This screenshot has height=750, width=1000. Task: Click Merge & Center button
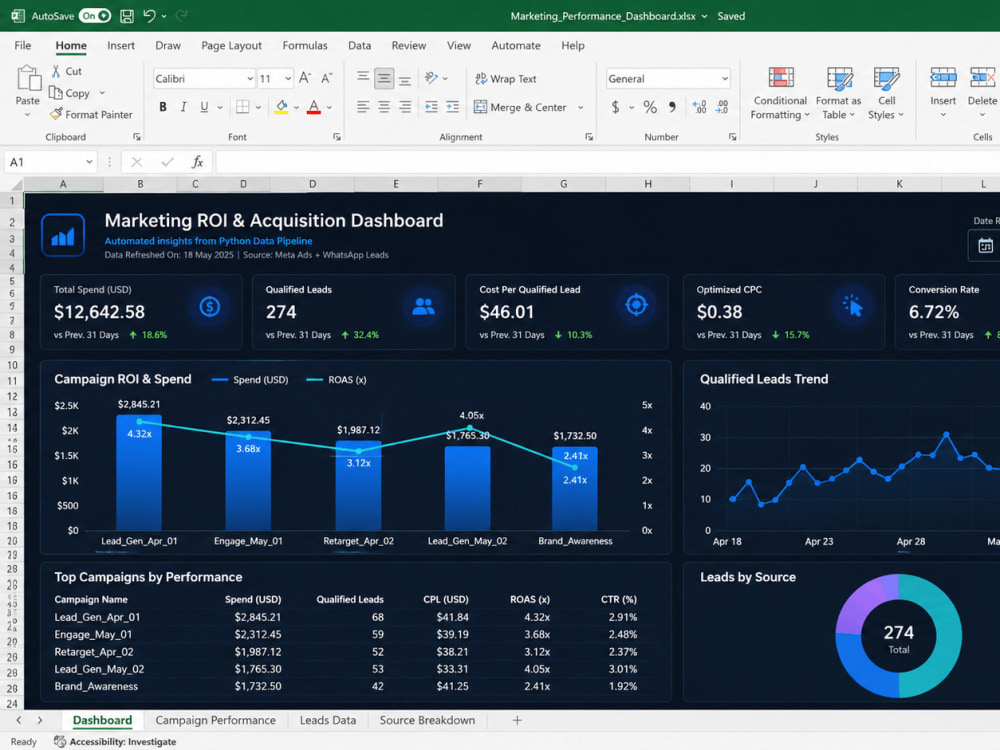click(x=520, y=107)
